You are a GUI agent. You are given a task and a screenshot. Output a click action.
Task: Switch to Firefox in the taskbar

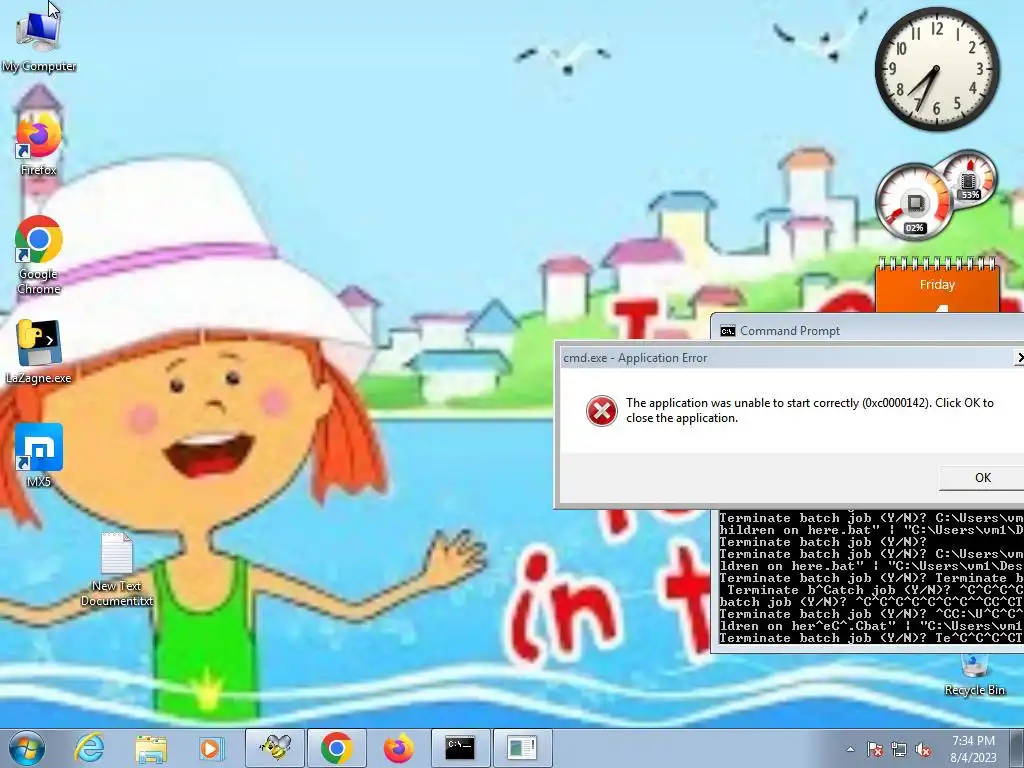pos(398,748)
